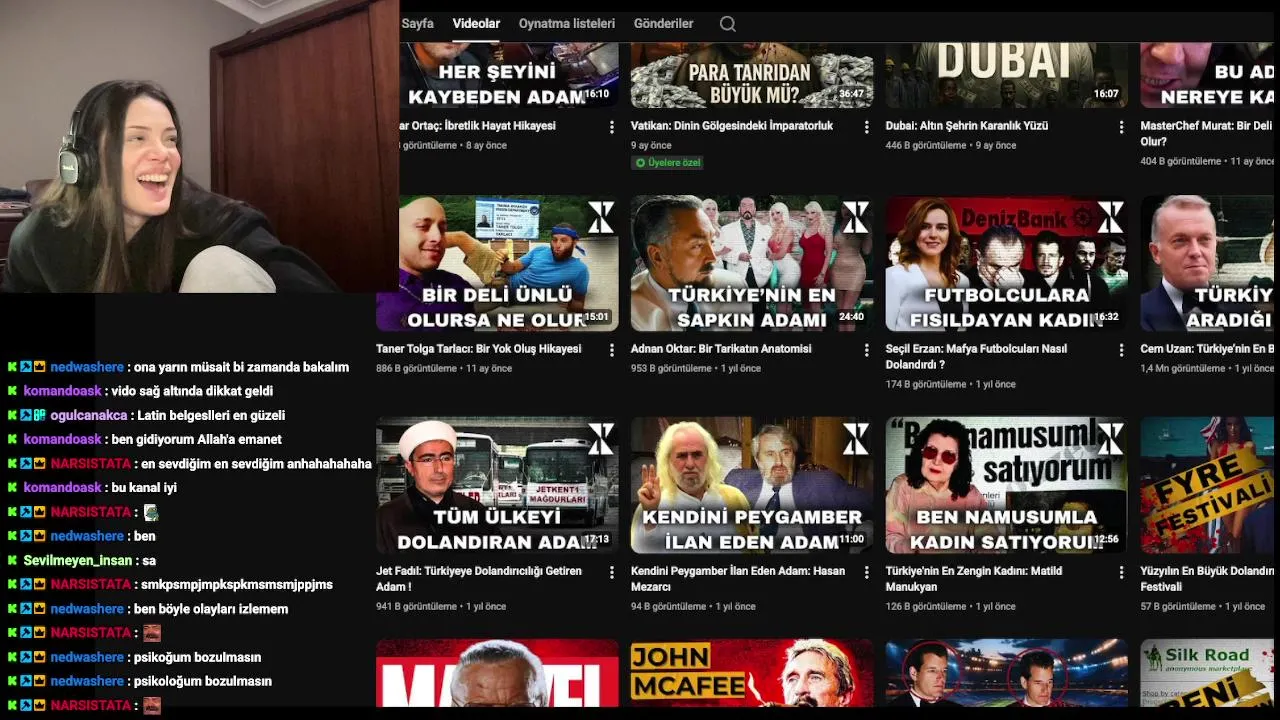
Task: Click komandoask message 'bu kanal iyi'
Action: pos(144,487)
